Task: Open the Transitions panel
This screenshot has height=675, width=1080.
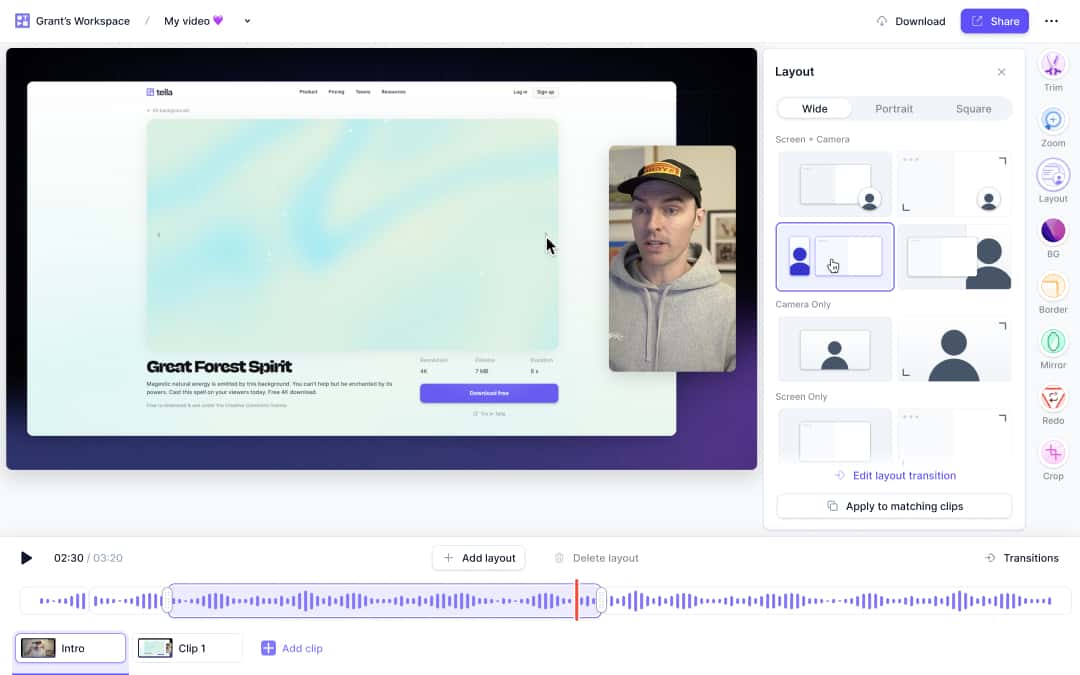Action: [x=1022, y=557]
